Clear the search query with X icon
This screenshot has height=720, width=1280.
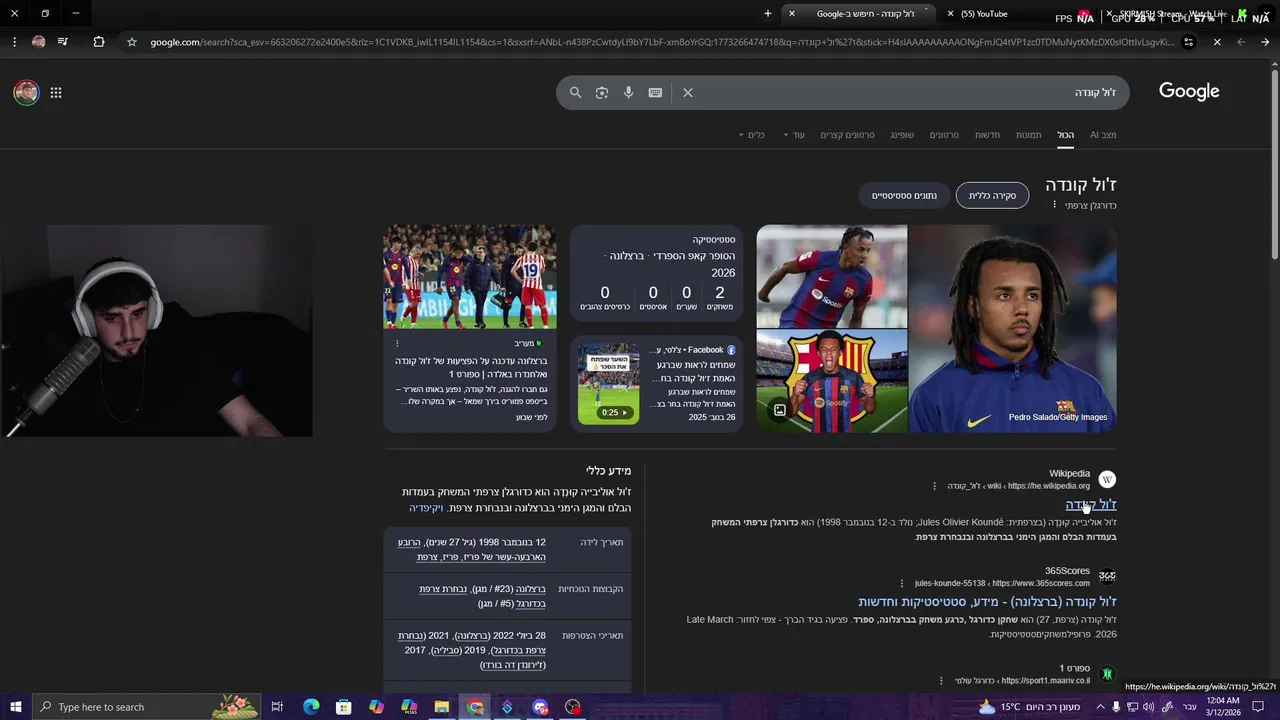pos(688,92)
